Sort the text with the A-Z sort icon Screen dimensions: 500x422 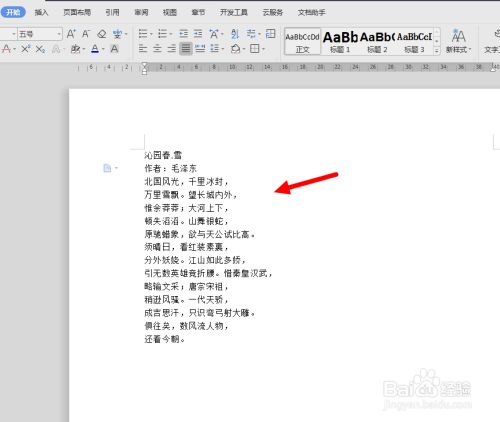coord(235,34)
